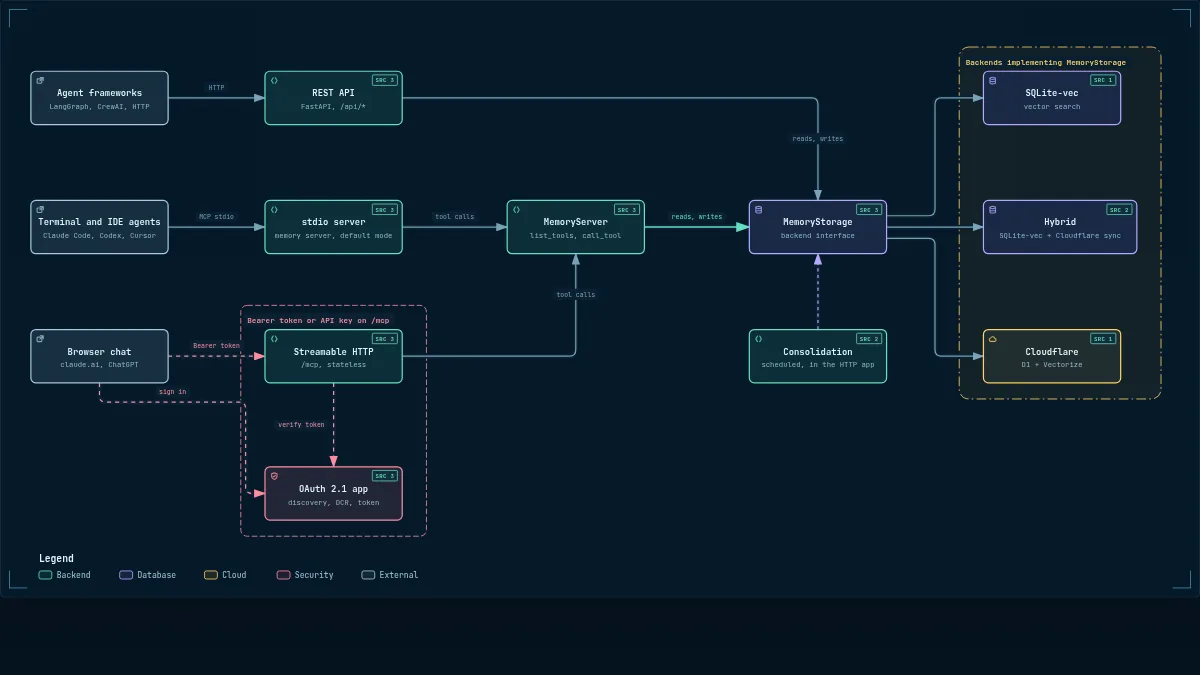The image size is (1200, 675).
Task: Click the Database legend swatch
Action: [126, 575]
